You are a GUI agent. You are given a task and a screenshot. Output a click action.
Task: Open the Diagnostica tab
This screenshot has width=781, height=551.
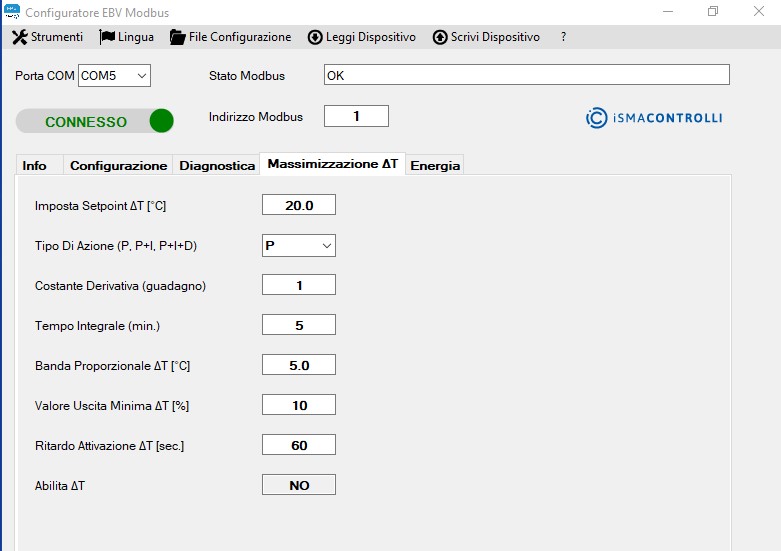click(217, 165)
